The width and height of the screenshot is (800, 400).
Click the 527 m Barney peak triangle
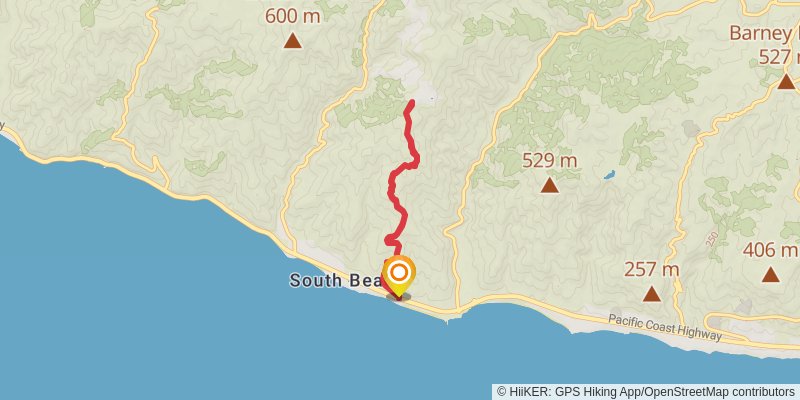[786, 81]
